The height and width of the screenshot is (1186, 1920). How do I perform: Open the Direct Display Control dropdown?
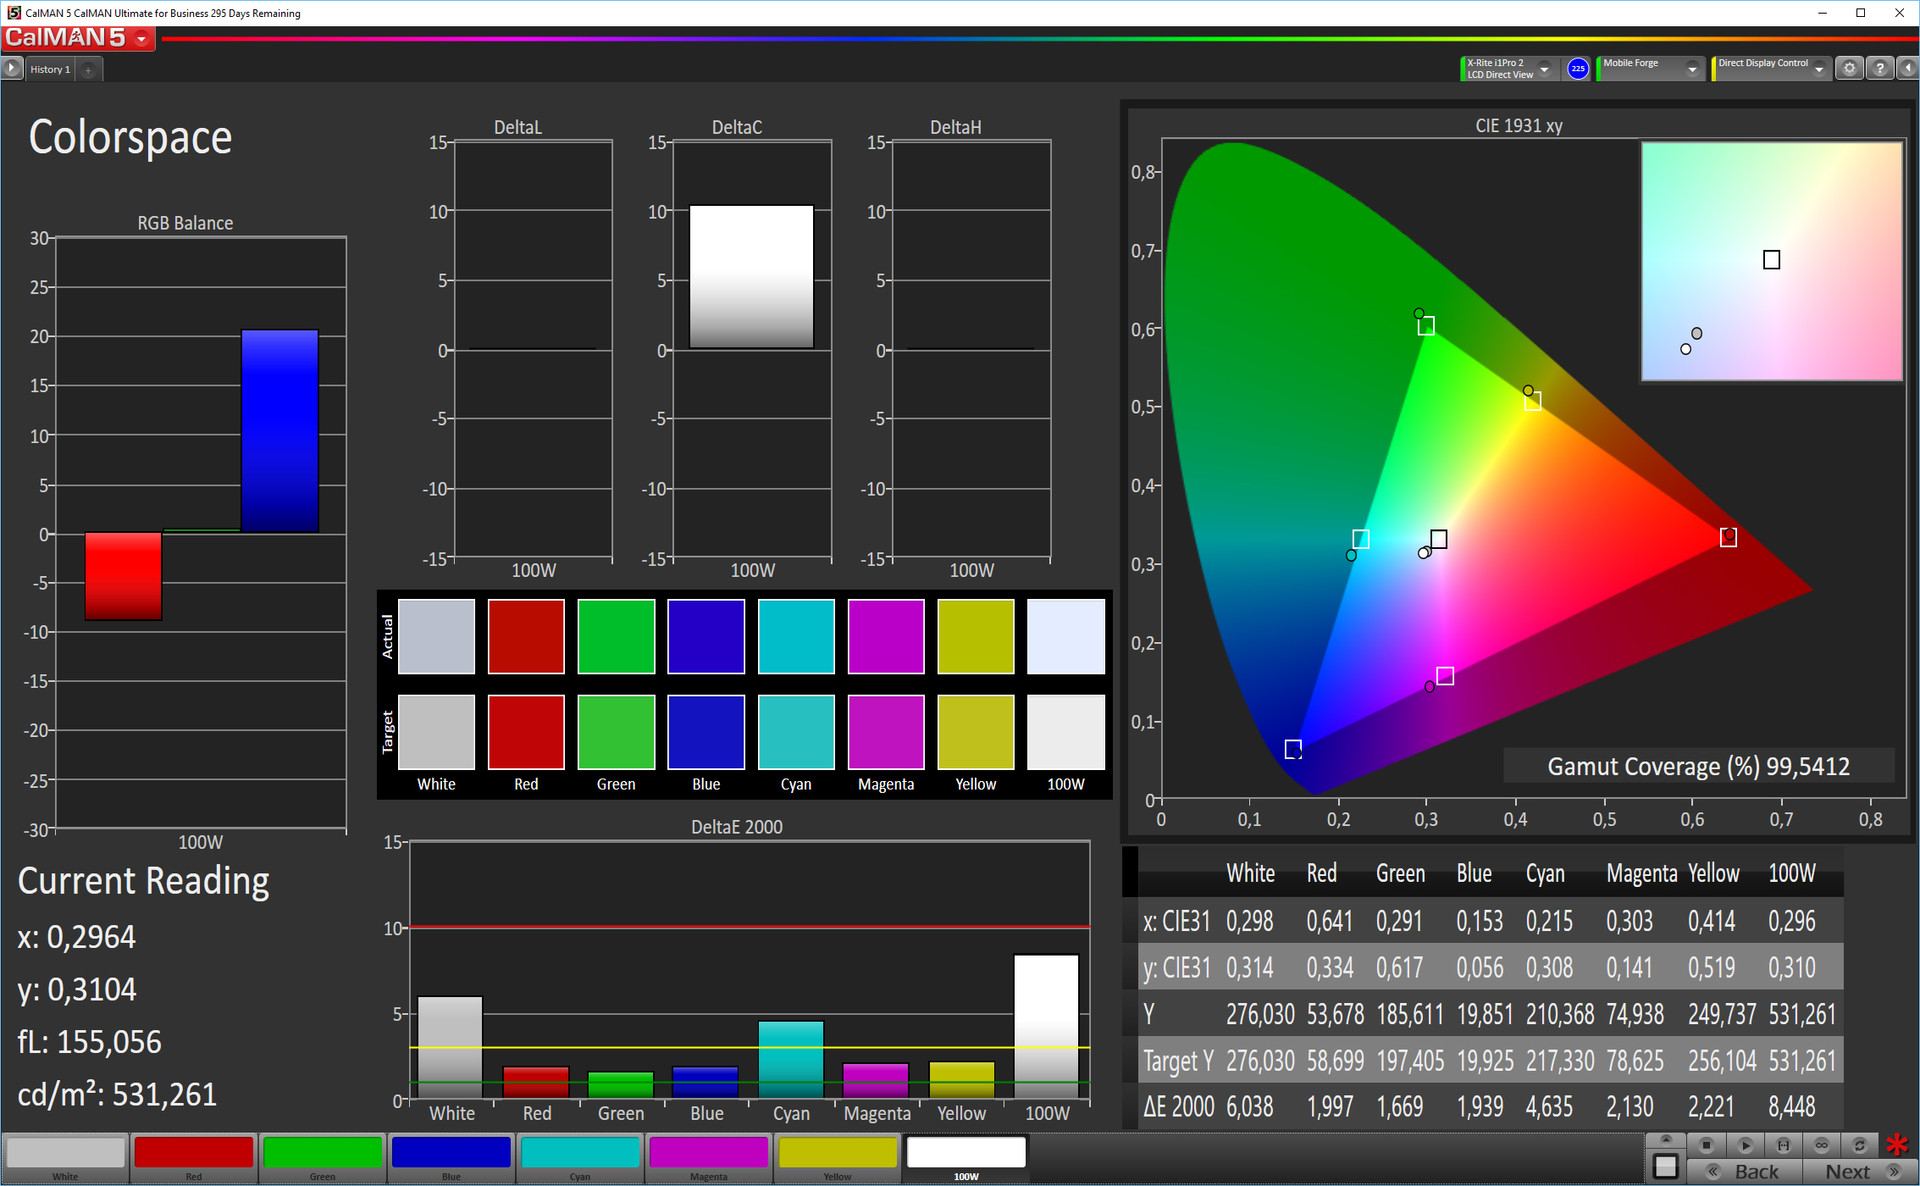point(1819,69)
